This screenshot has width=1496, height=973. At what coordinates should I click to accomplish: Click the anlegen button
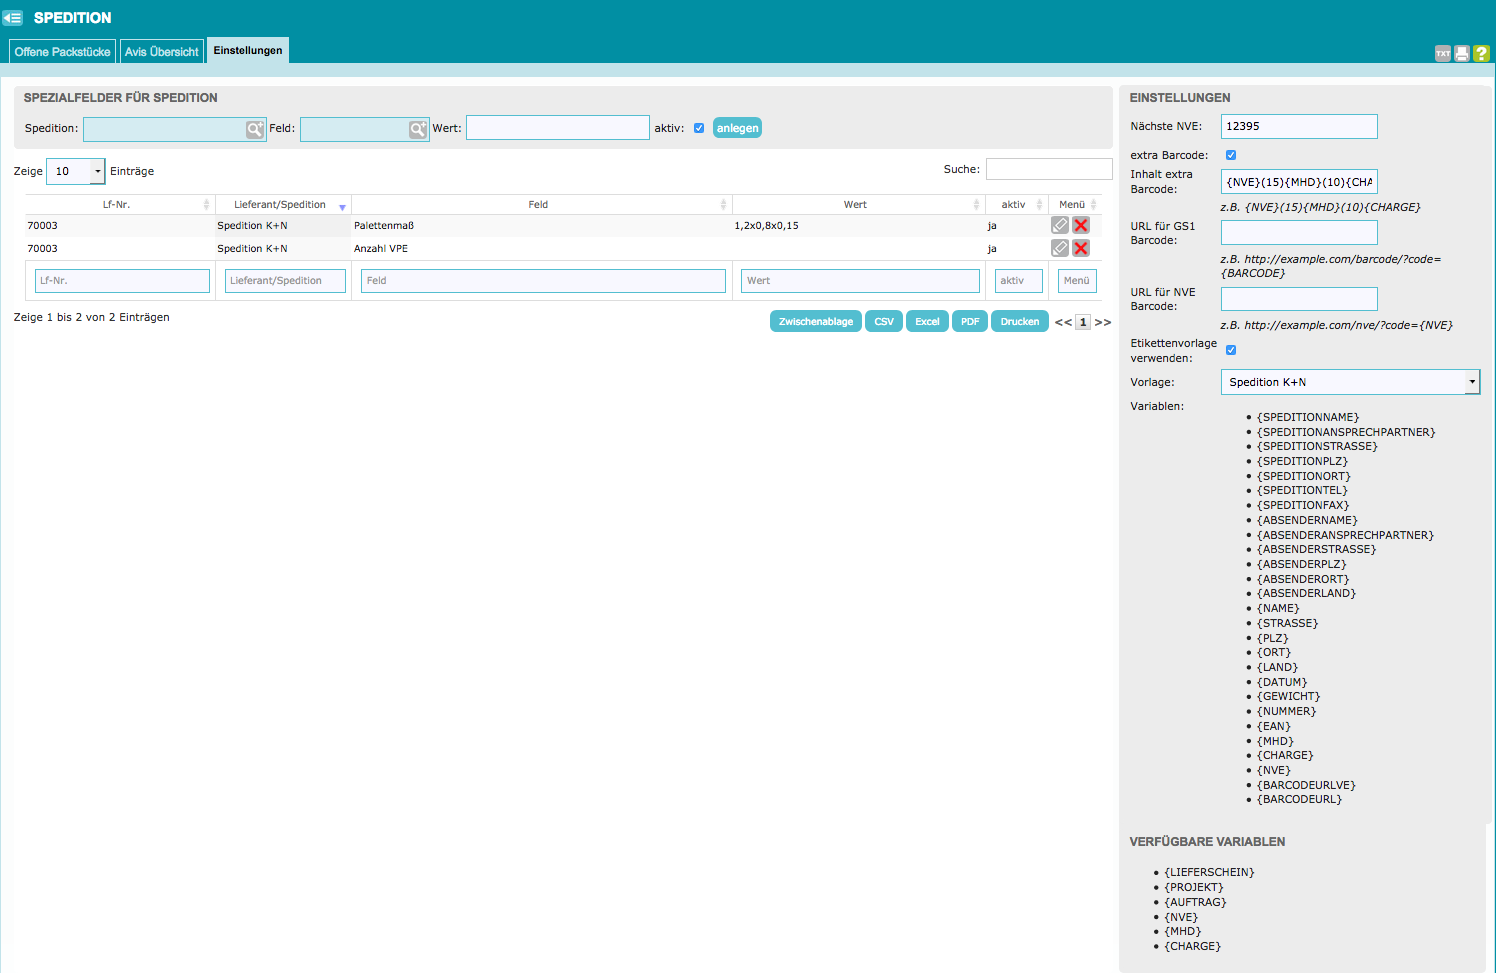(x=737, y=128)
